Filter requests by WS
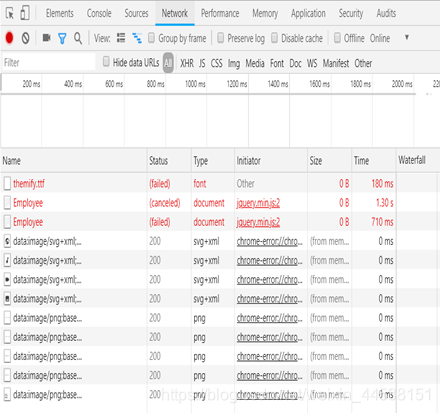 [312, 63]
